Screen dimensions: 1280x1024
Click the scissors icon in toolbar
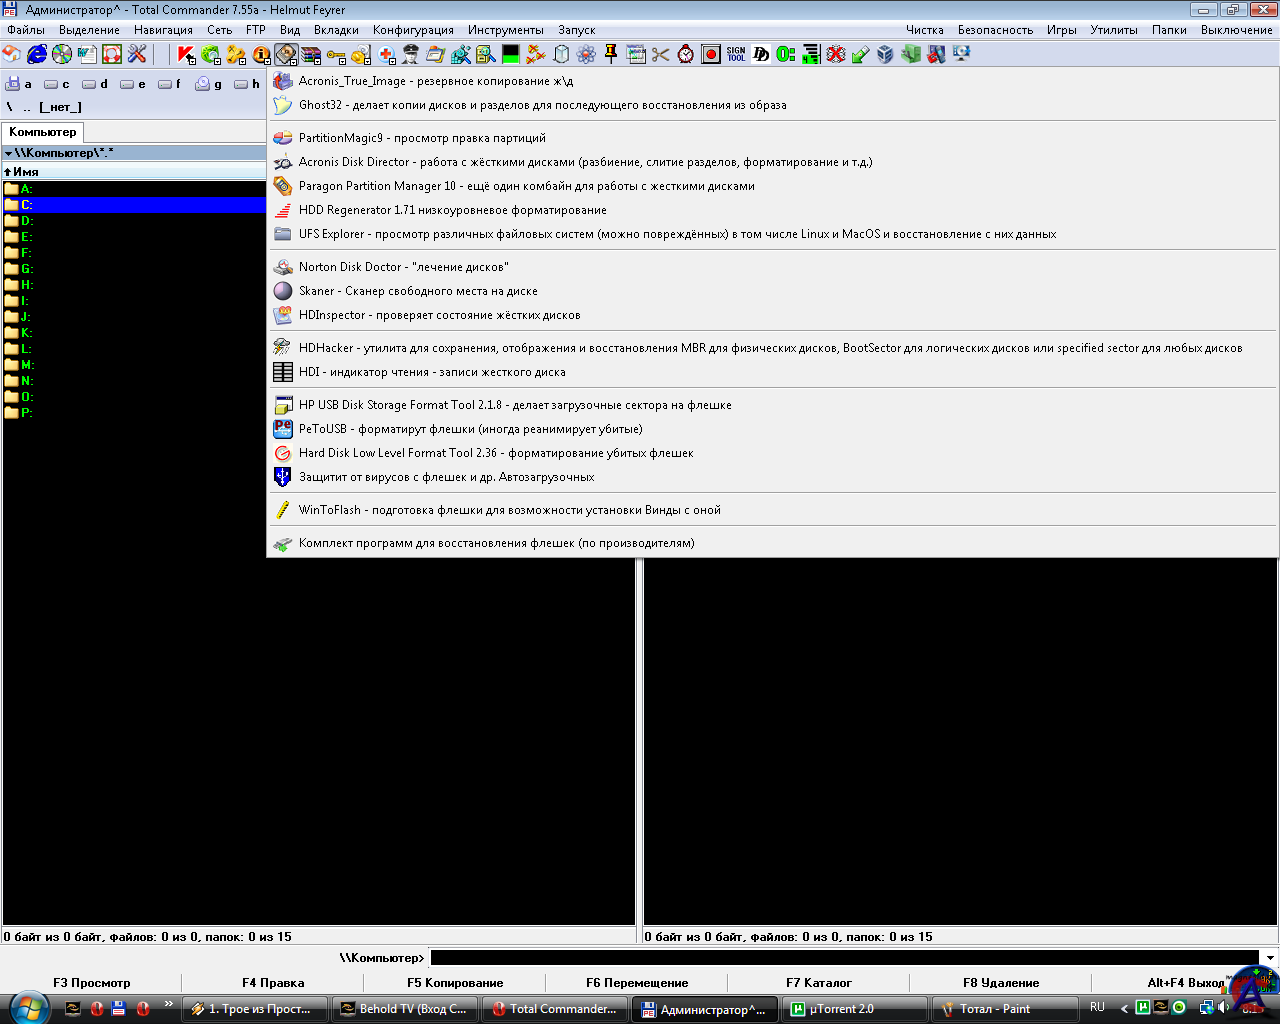click(661, 54)
